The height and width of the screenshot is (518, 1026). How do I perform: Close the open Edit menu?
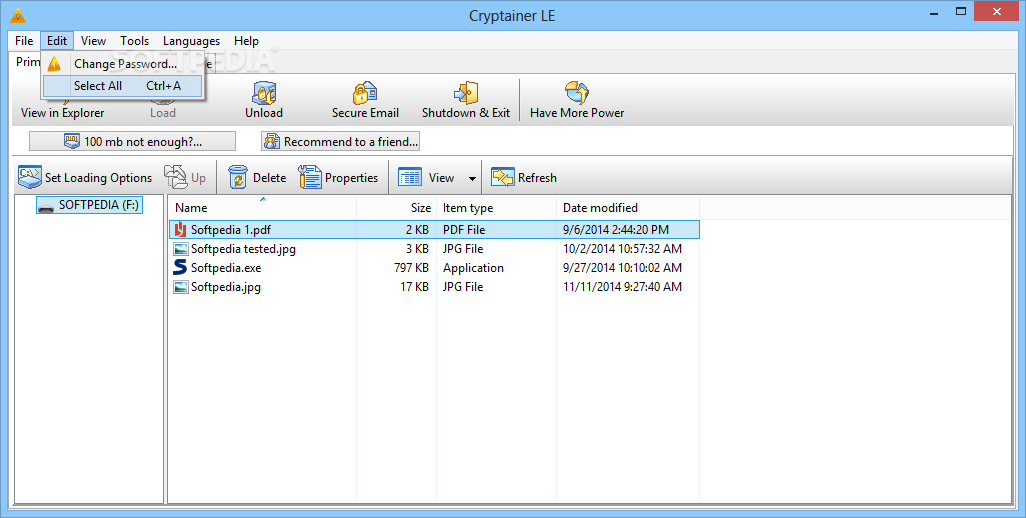[x=57, y=41]
